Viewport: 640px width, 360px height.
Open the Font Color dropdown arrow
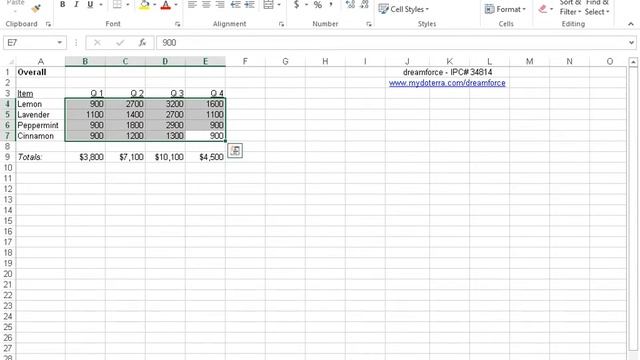[176, 4]
